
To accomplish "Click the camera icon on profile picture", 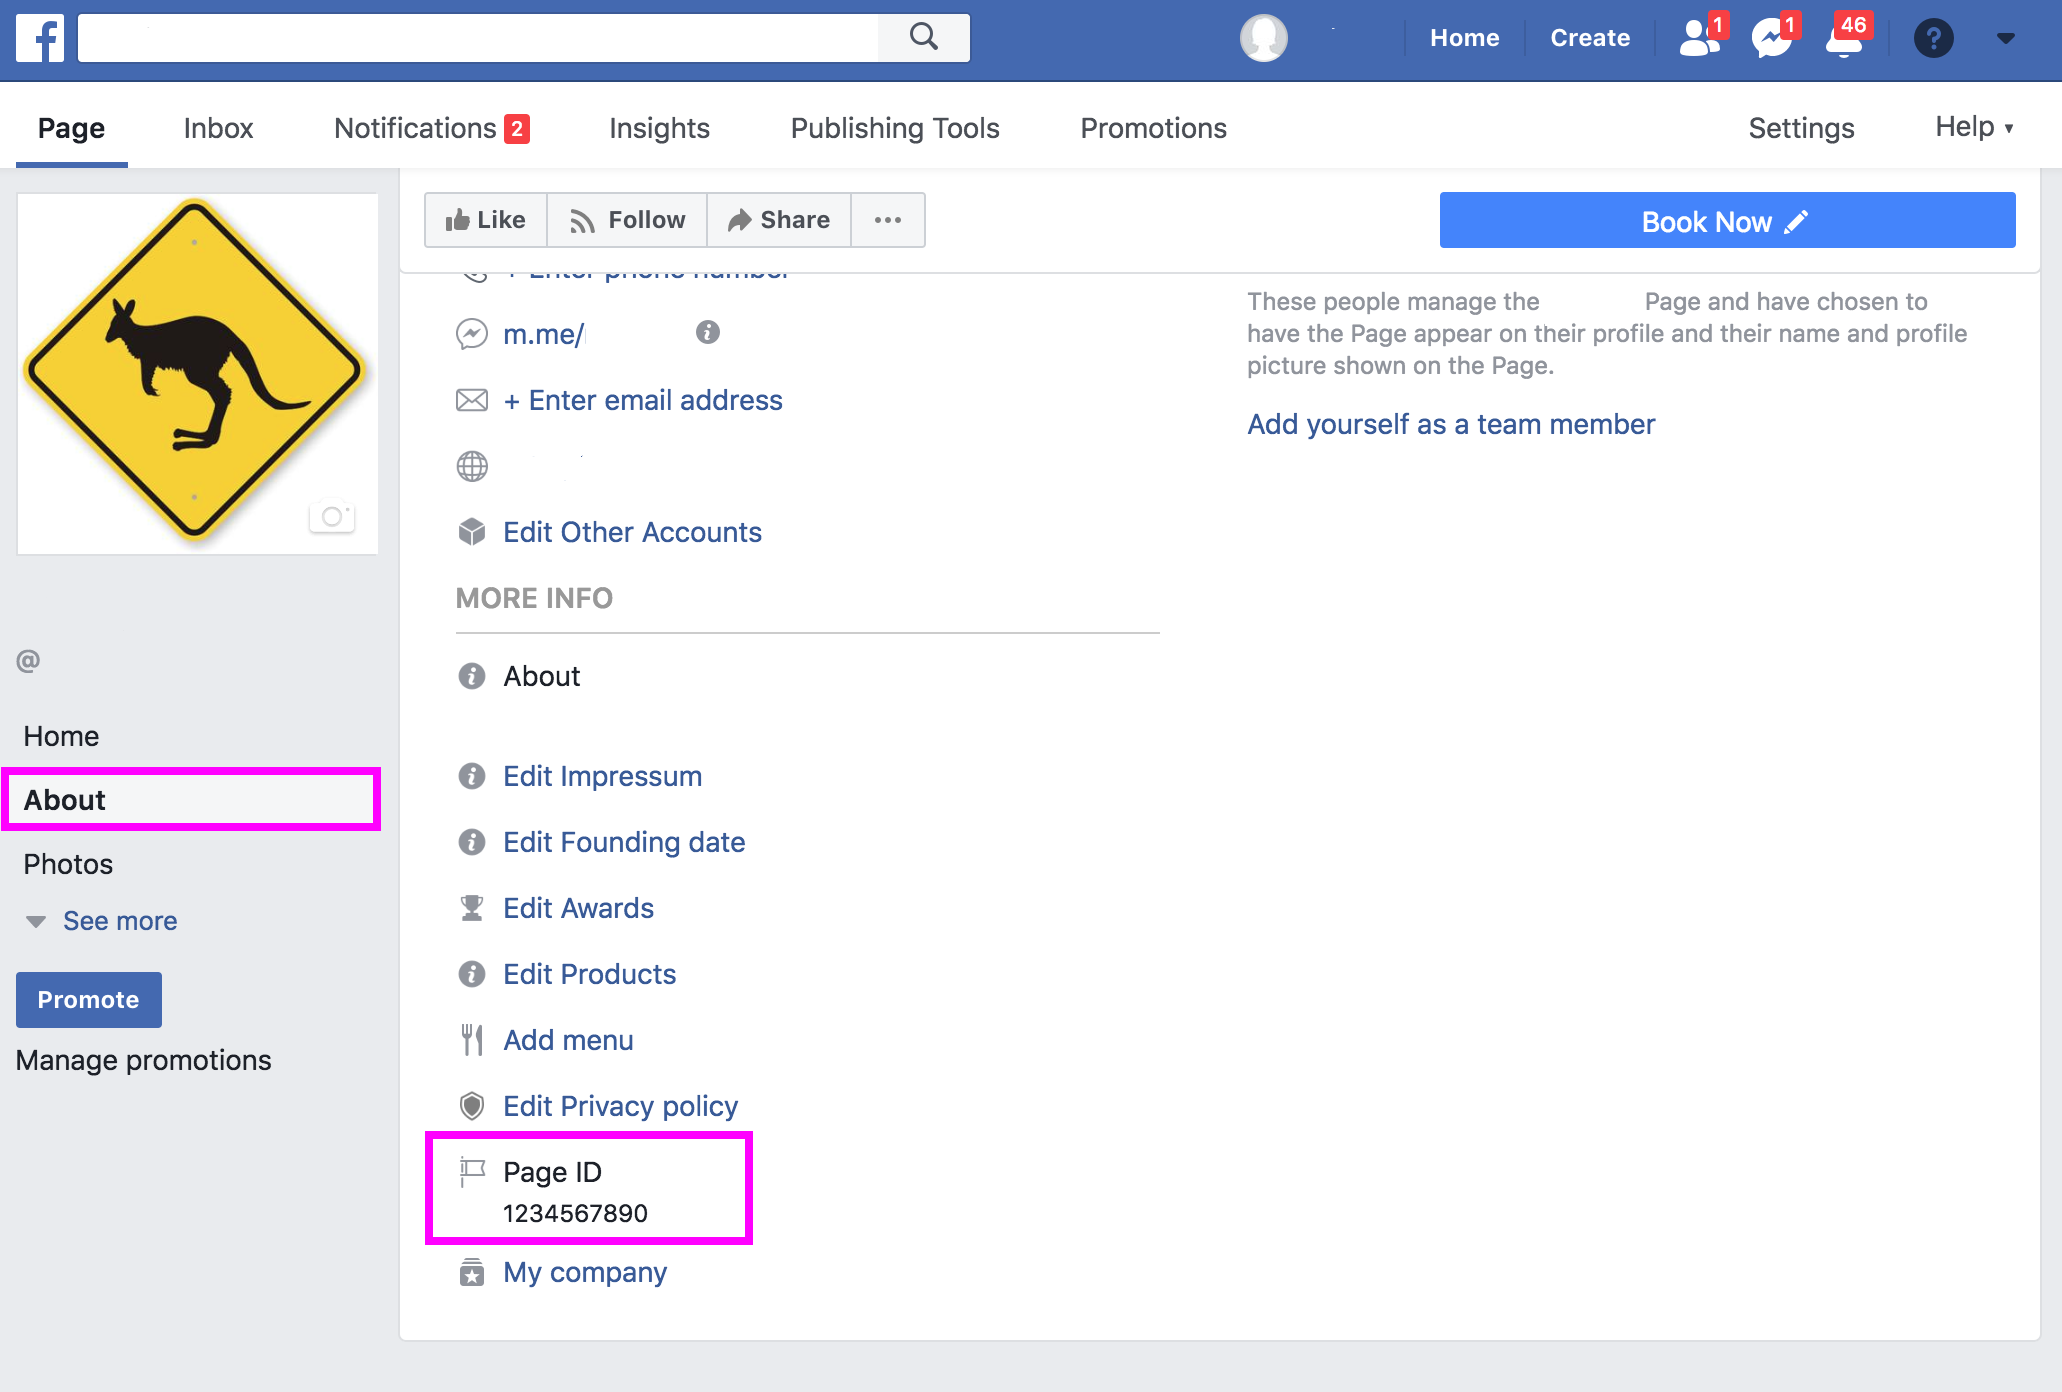I will coord(332,516).
